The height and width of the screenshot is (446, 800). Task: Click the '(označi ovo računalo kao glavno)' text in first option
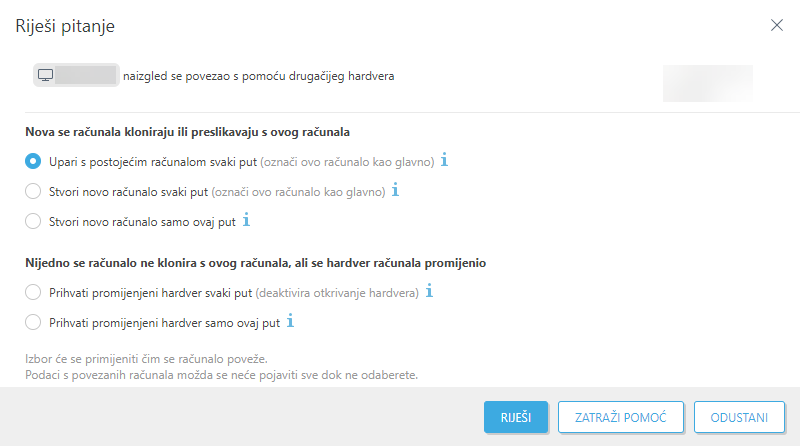click(347, 162)
